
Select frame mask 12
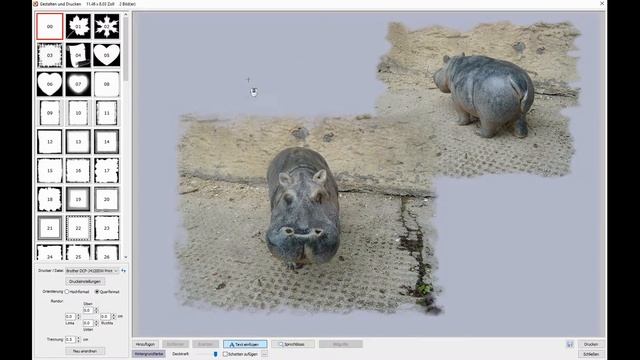click(50, 142)
